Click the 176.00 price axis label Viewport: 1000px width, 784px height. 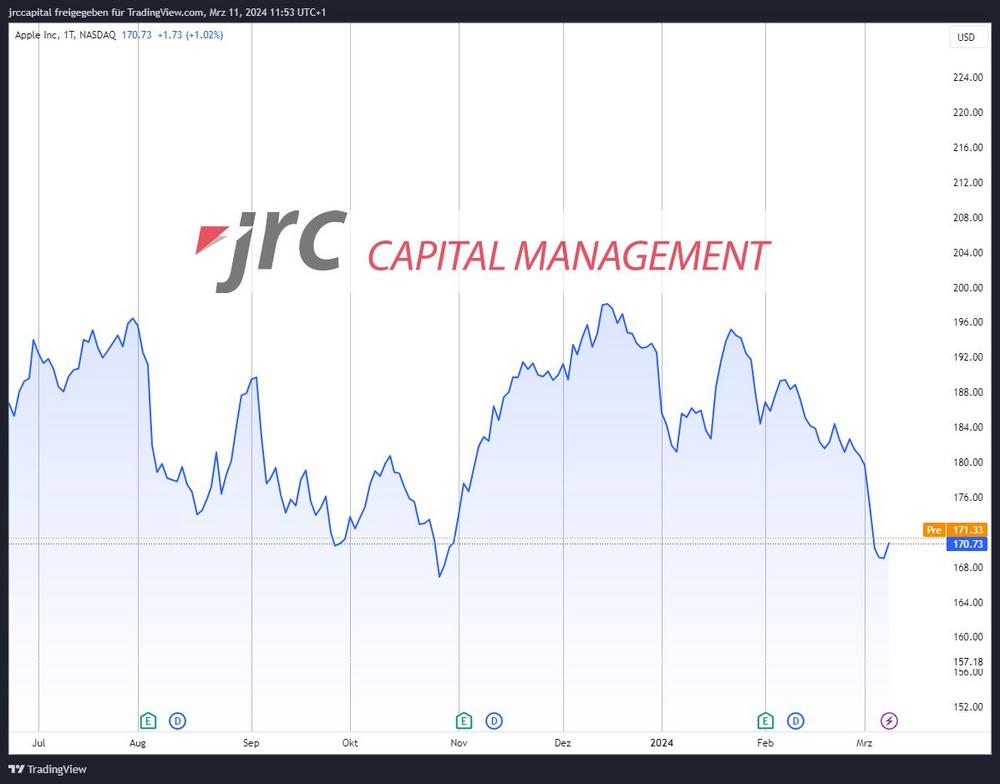coord(967,498)
